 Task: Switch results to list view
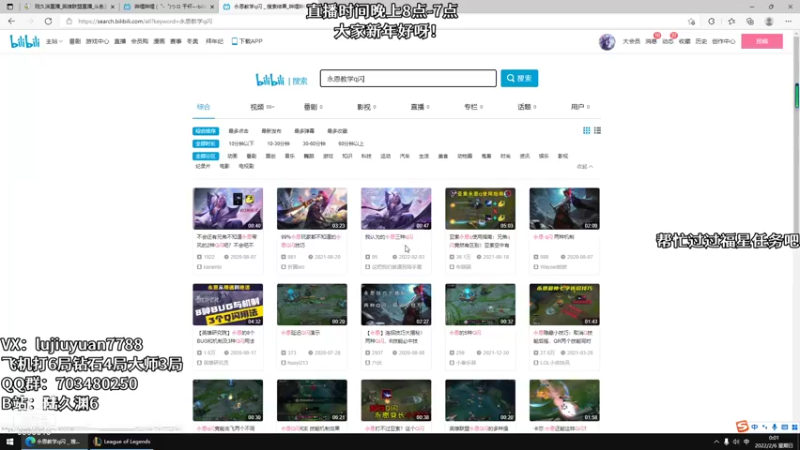point(597,131)
